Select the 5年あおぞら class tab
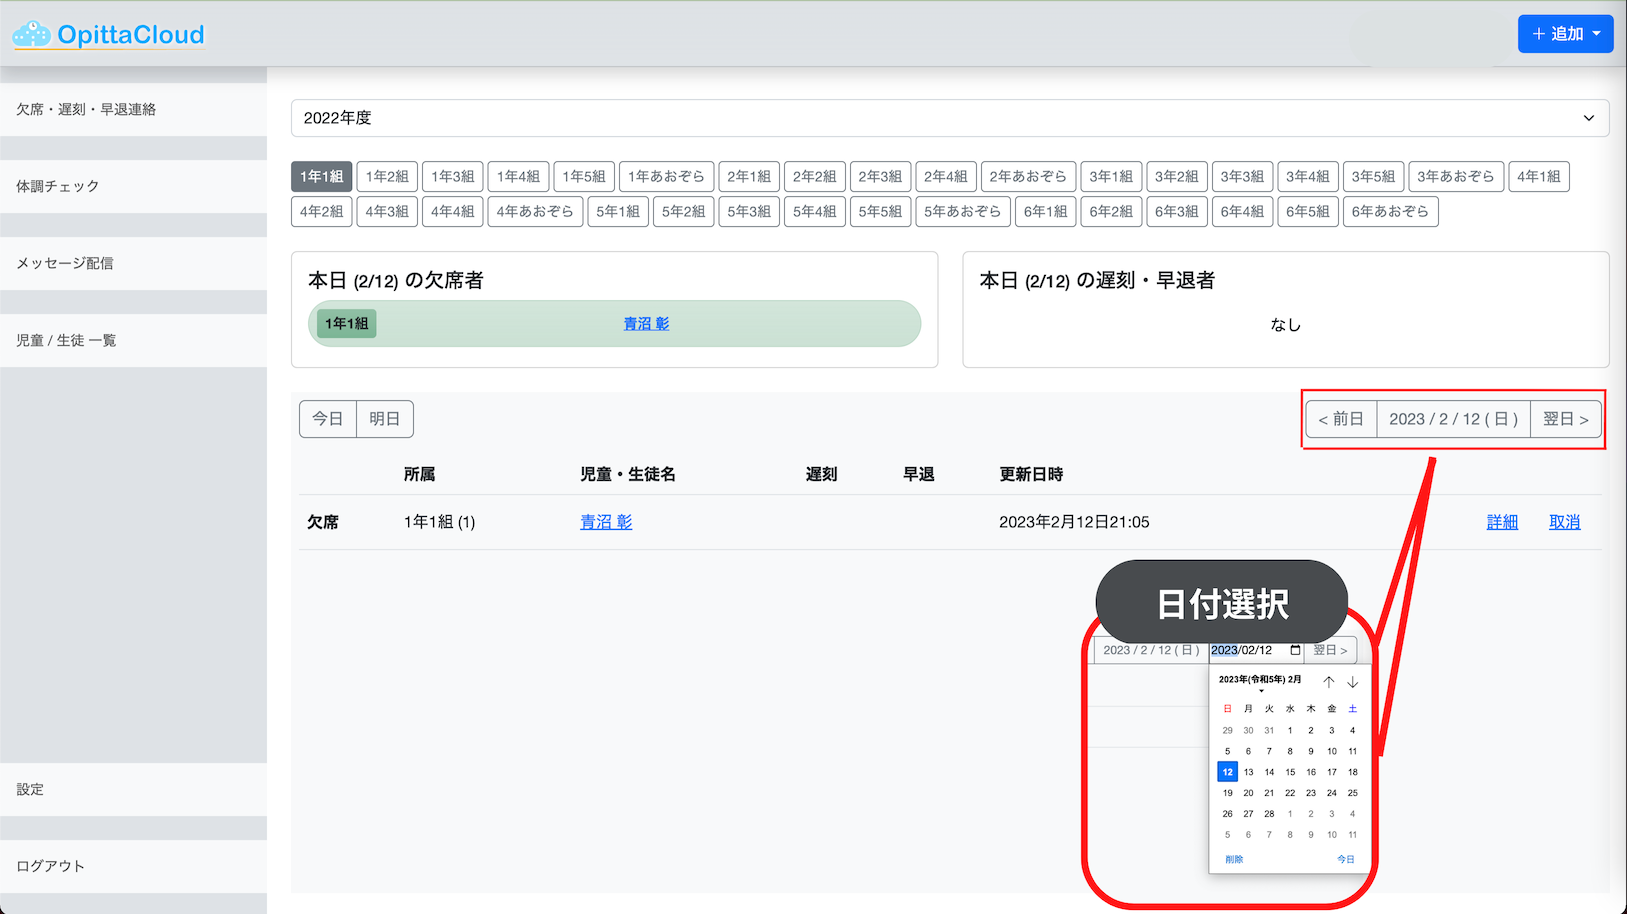The image size is (1627, 914). point(963,211)
